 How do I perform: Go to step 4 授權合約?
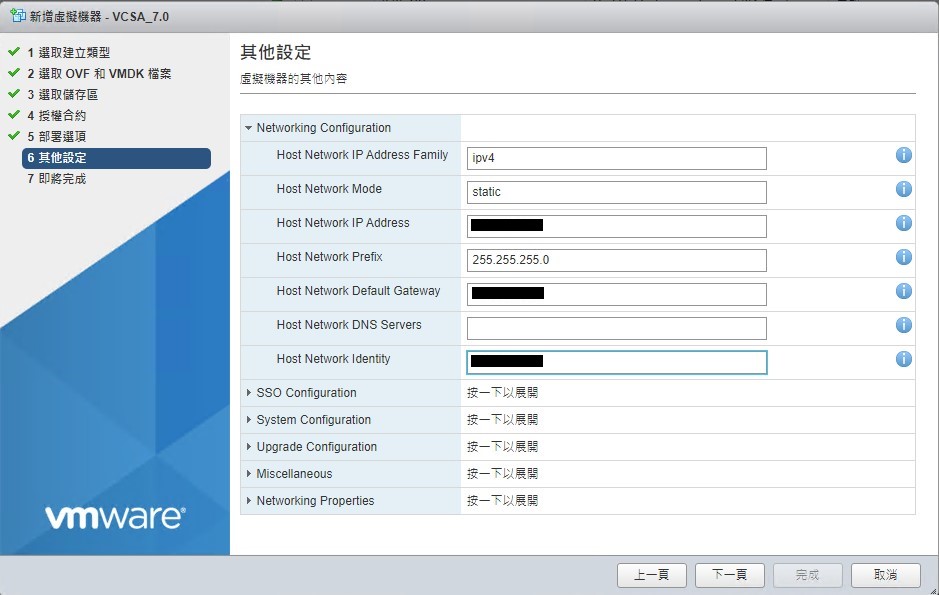(x=56, y=116)
